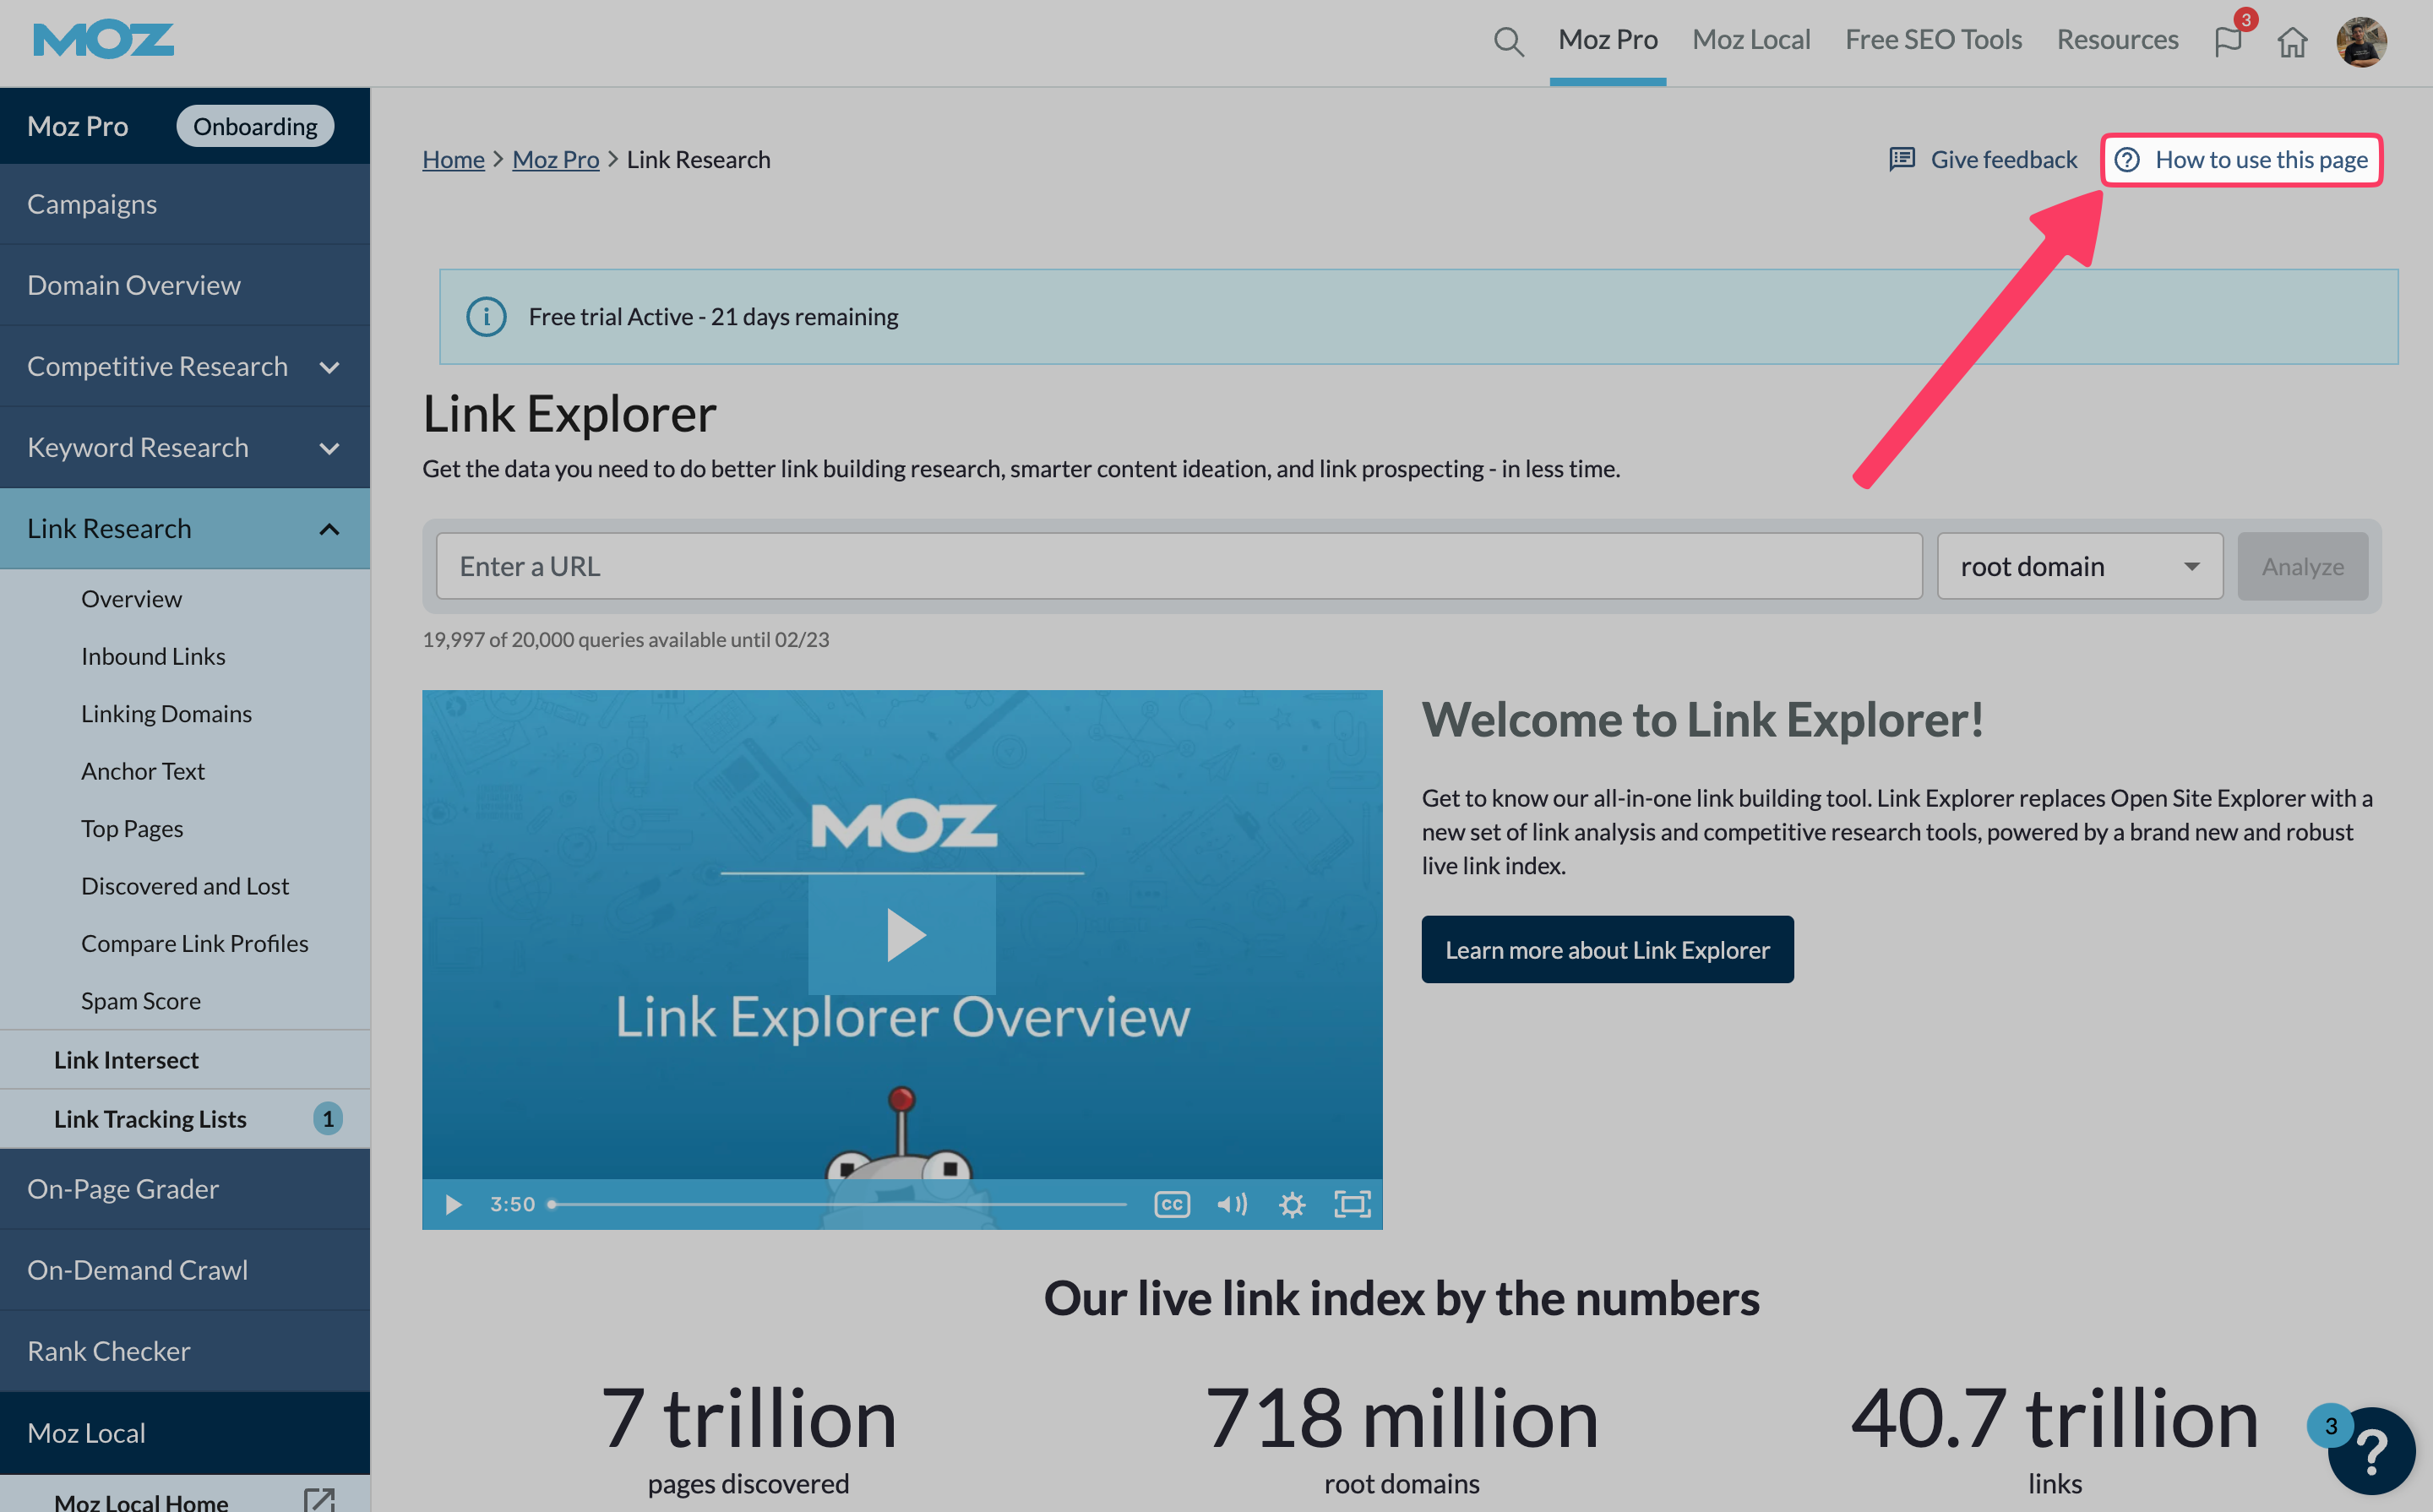Screen dimensions: 2433x1512
Task: Follow the Home breadcrumb link
Action: pos(453,159)
